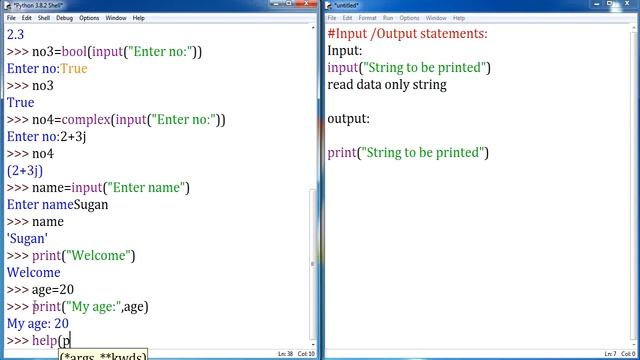640x360 pixels.
Task: Click 'Enter nameSugan' line in shell
Action: coord(58,204)
